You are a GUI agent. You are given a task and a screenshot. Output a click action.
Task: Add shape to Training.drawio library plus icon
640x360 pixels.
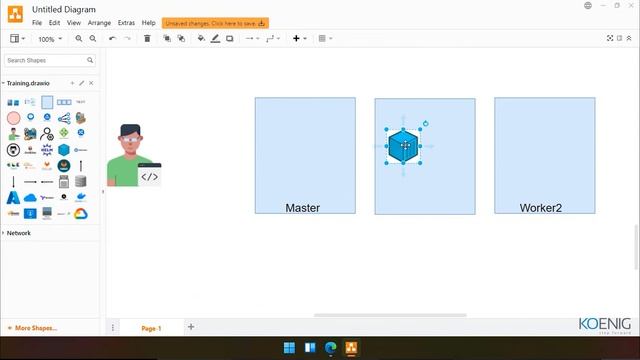[72, 83]
